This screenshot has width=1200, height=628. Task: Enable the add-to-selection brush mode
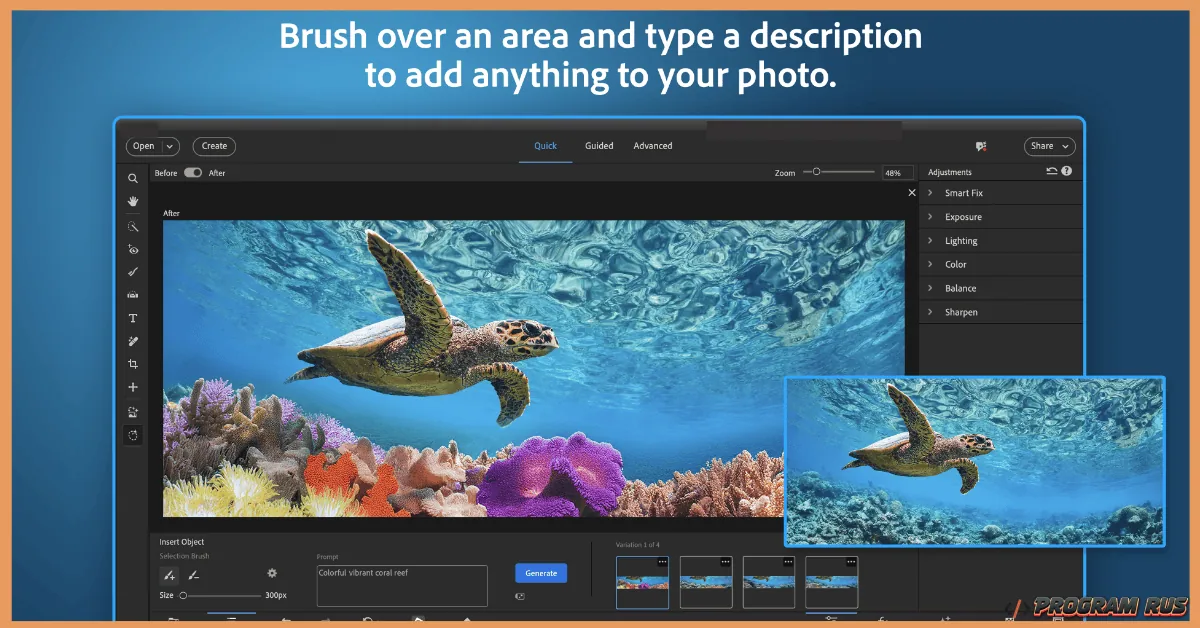coord(169,575)
